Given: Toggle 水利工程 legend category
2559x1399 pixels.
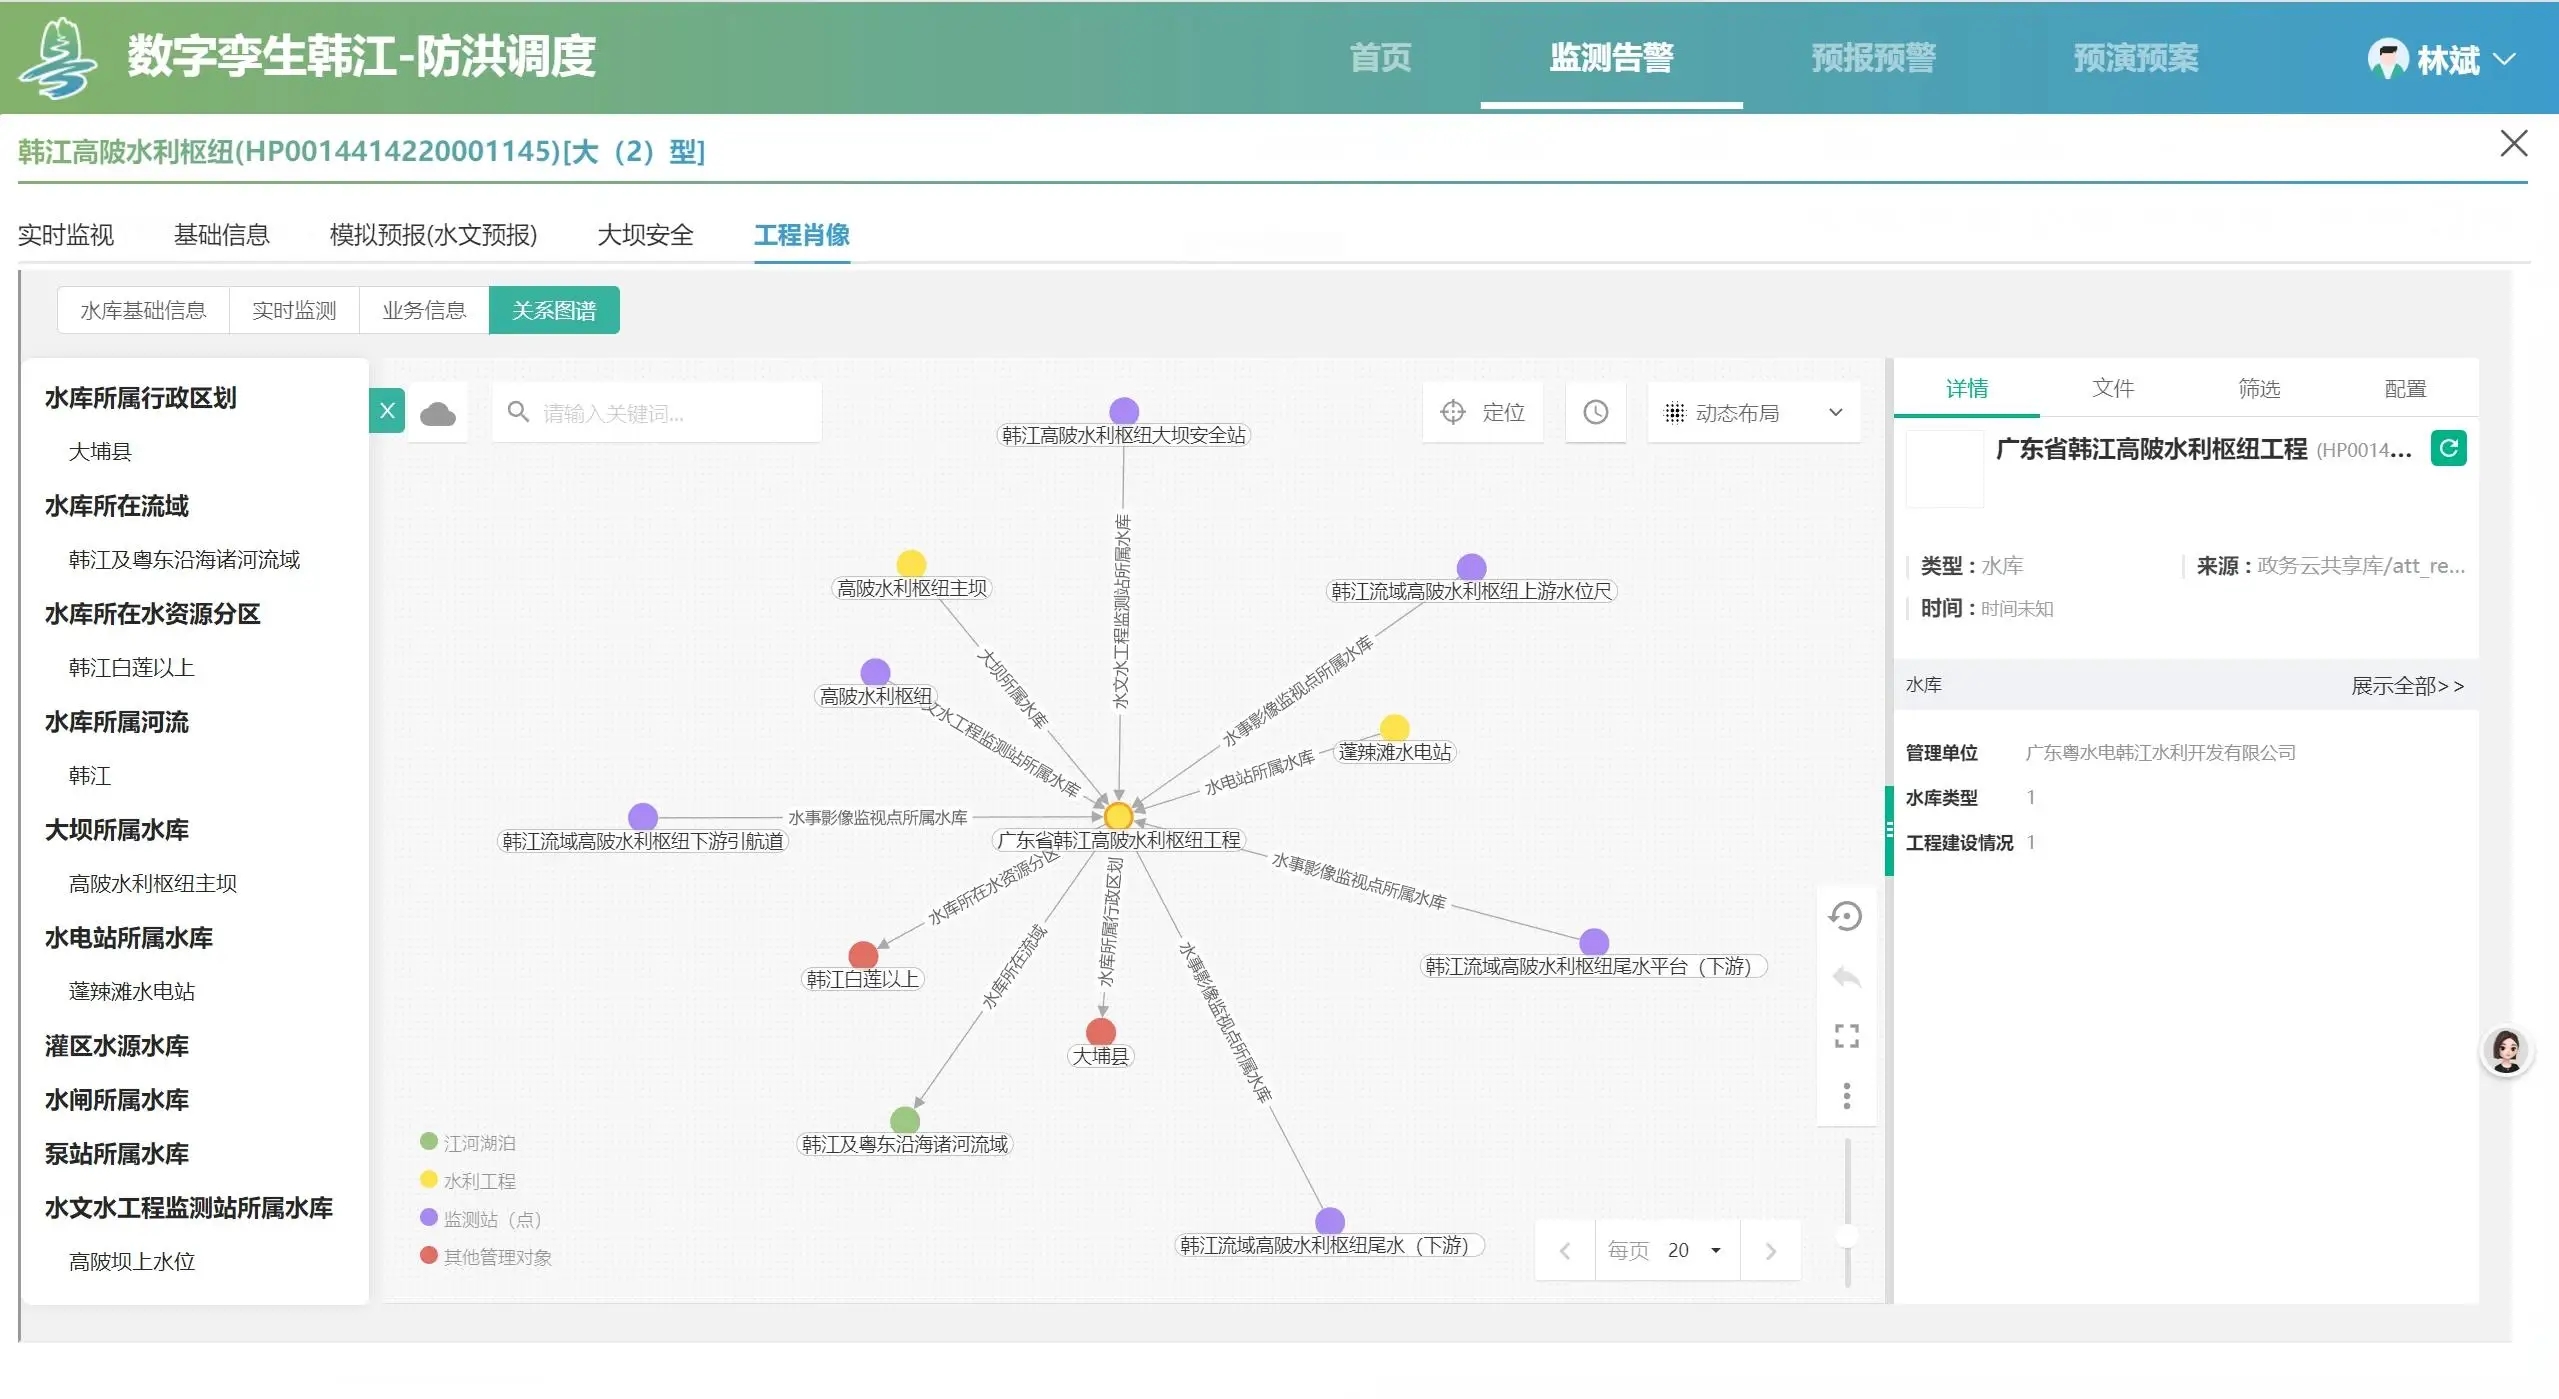Looking at the screenshot, I should click(x=468, y=1180).
